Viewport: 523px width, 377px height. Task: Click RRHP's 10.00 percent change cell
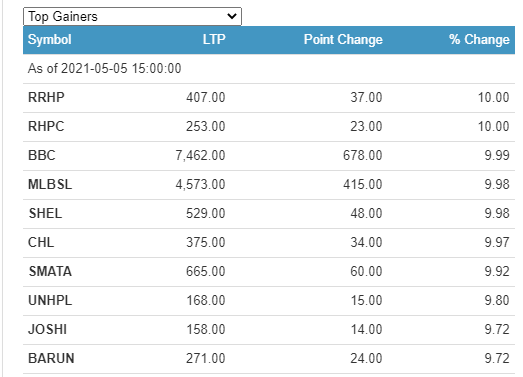pyautogui.click(x=494, y=97)
